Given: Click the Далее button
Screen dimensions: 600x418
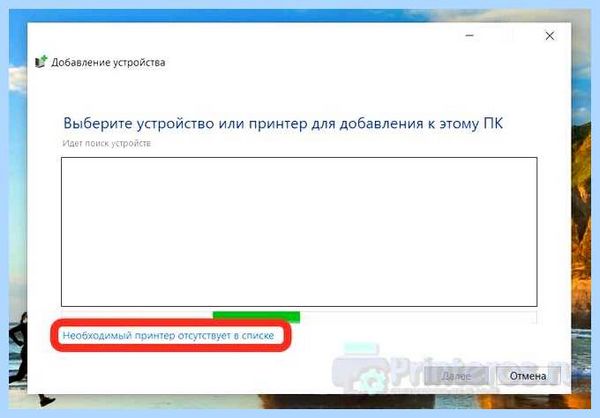Looking at the screenshot, I should (456, 376).
